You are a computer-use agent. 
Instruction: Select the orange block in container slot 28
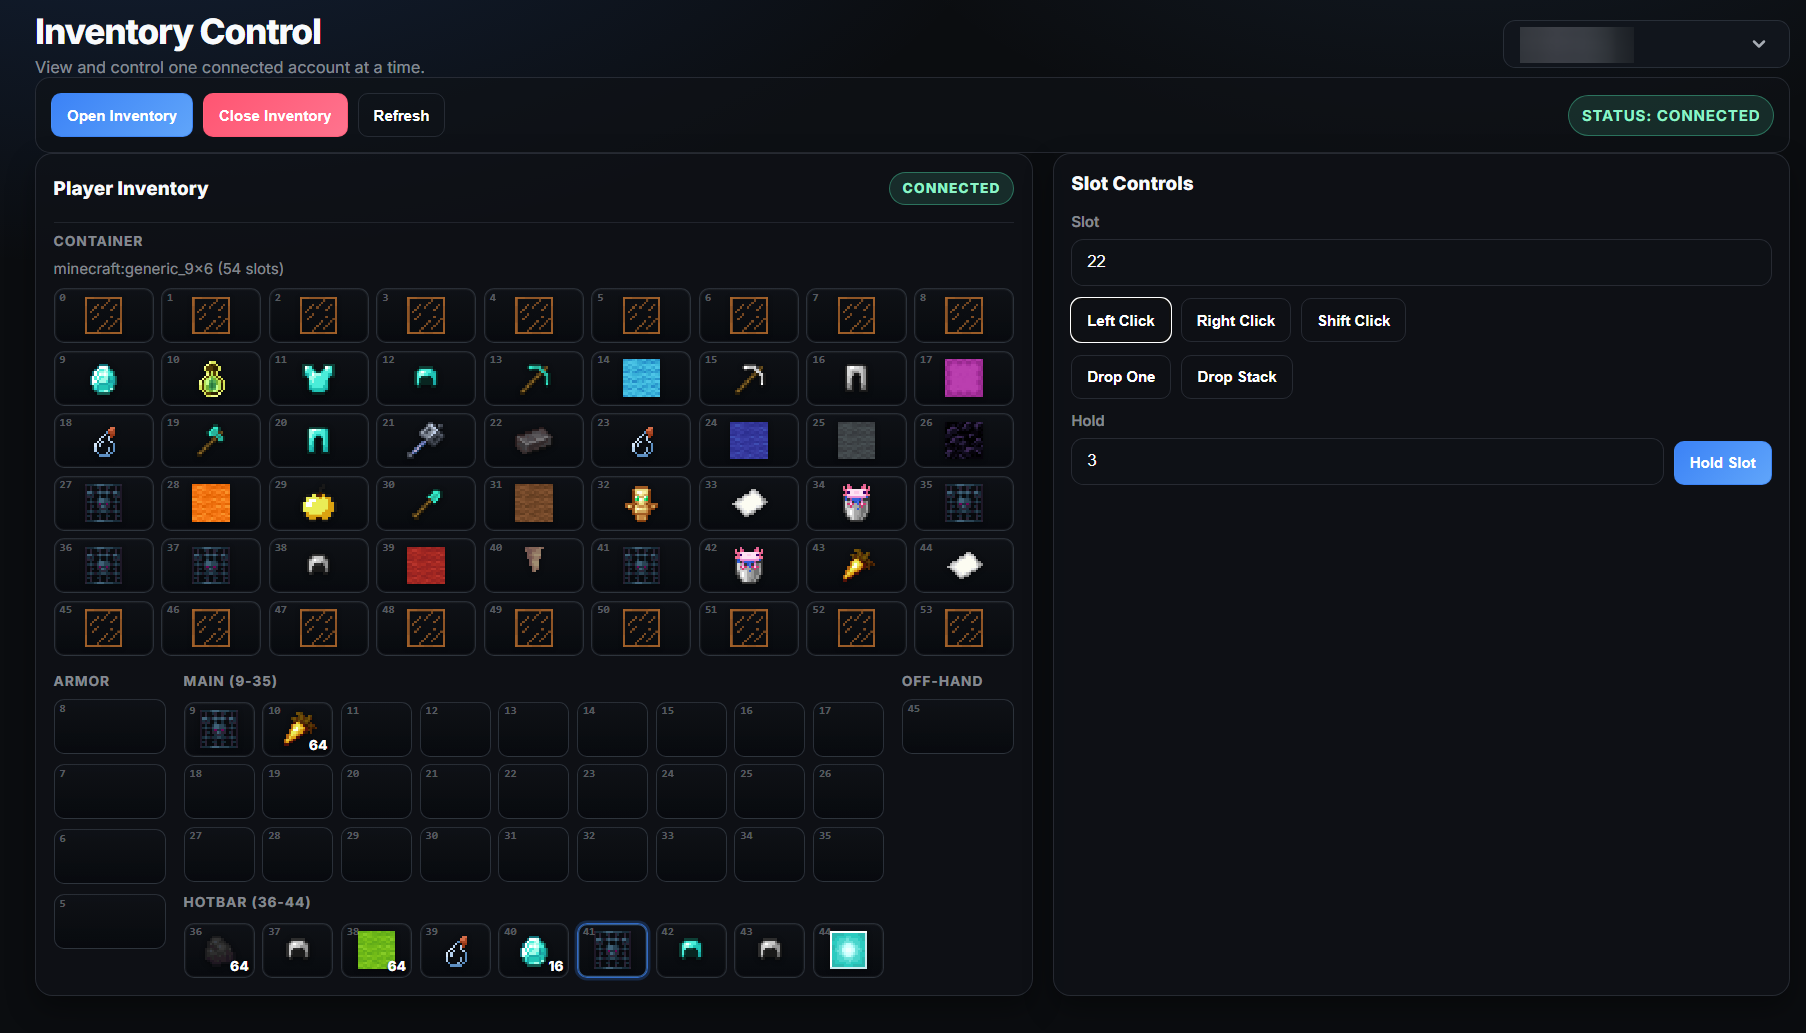point(211,504)
